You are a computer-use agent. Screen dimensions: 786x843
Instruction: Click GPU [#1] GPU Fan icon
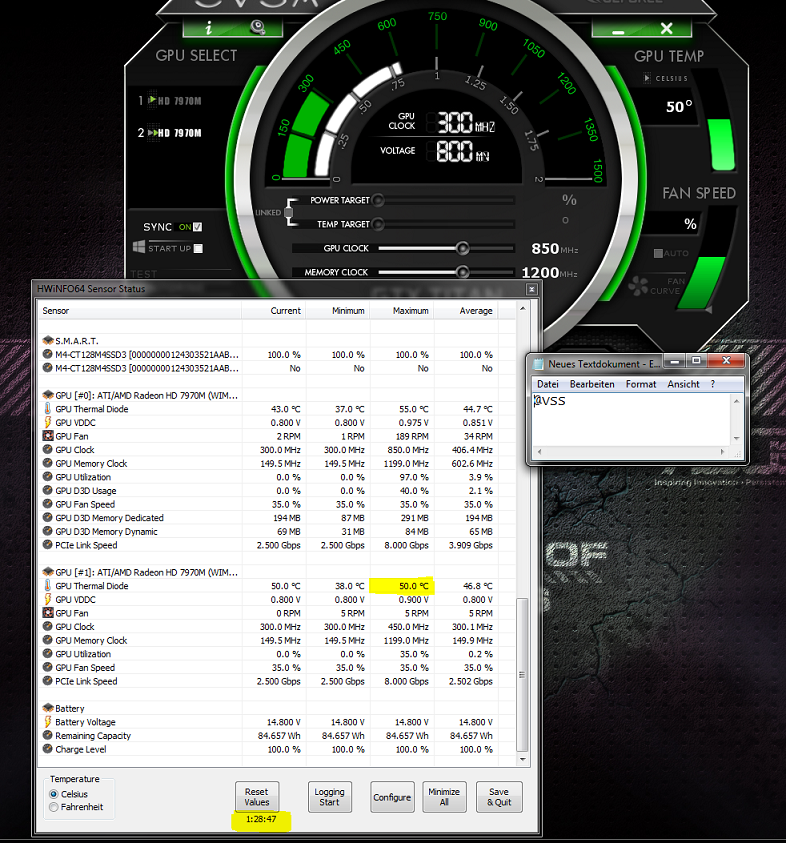point(48,613)
